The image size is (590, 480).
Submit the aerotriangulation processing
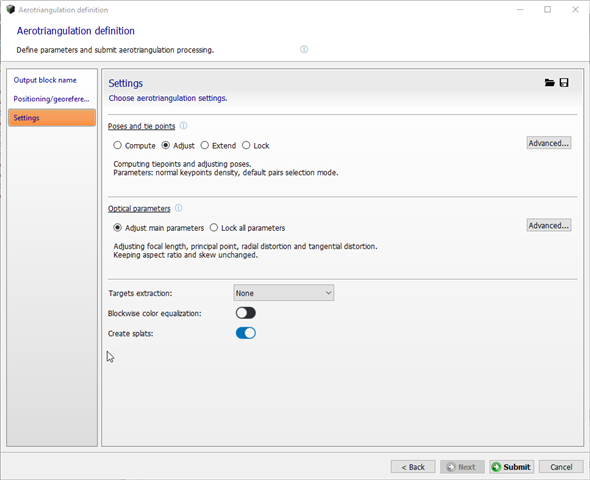(511, 467)
